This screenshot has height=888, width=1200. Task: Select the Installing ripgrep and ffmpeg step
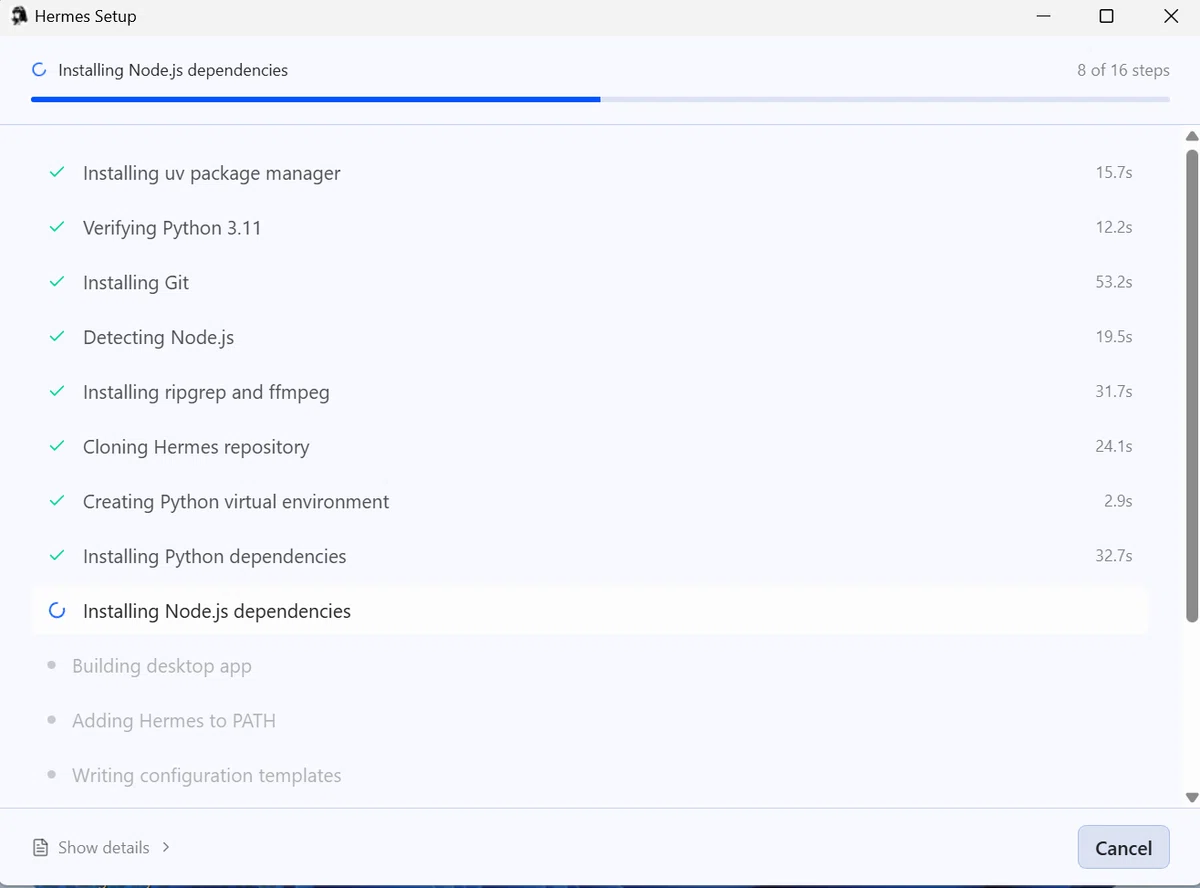tap(590, 392)
